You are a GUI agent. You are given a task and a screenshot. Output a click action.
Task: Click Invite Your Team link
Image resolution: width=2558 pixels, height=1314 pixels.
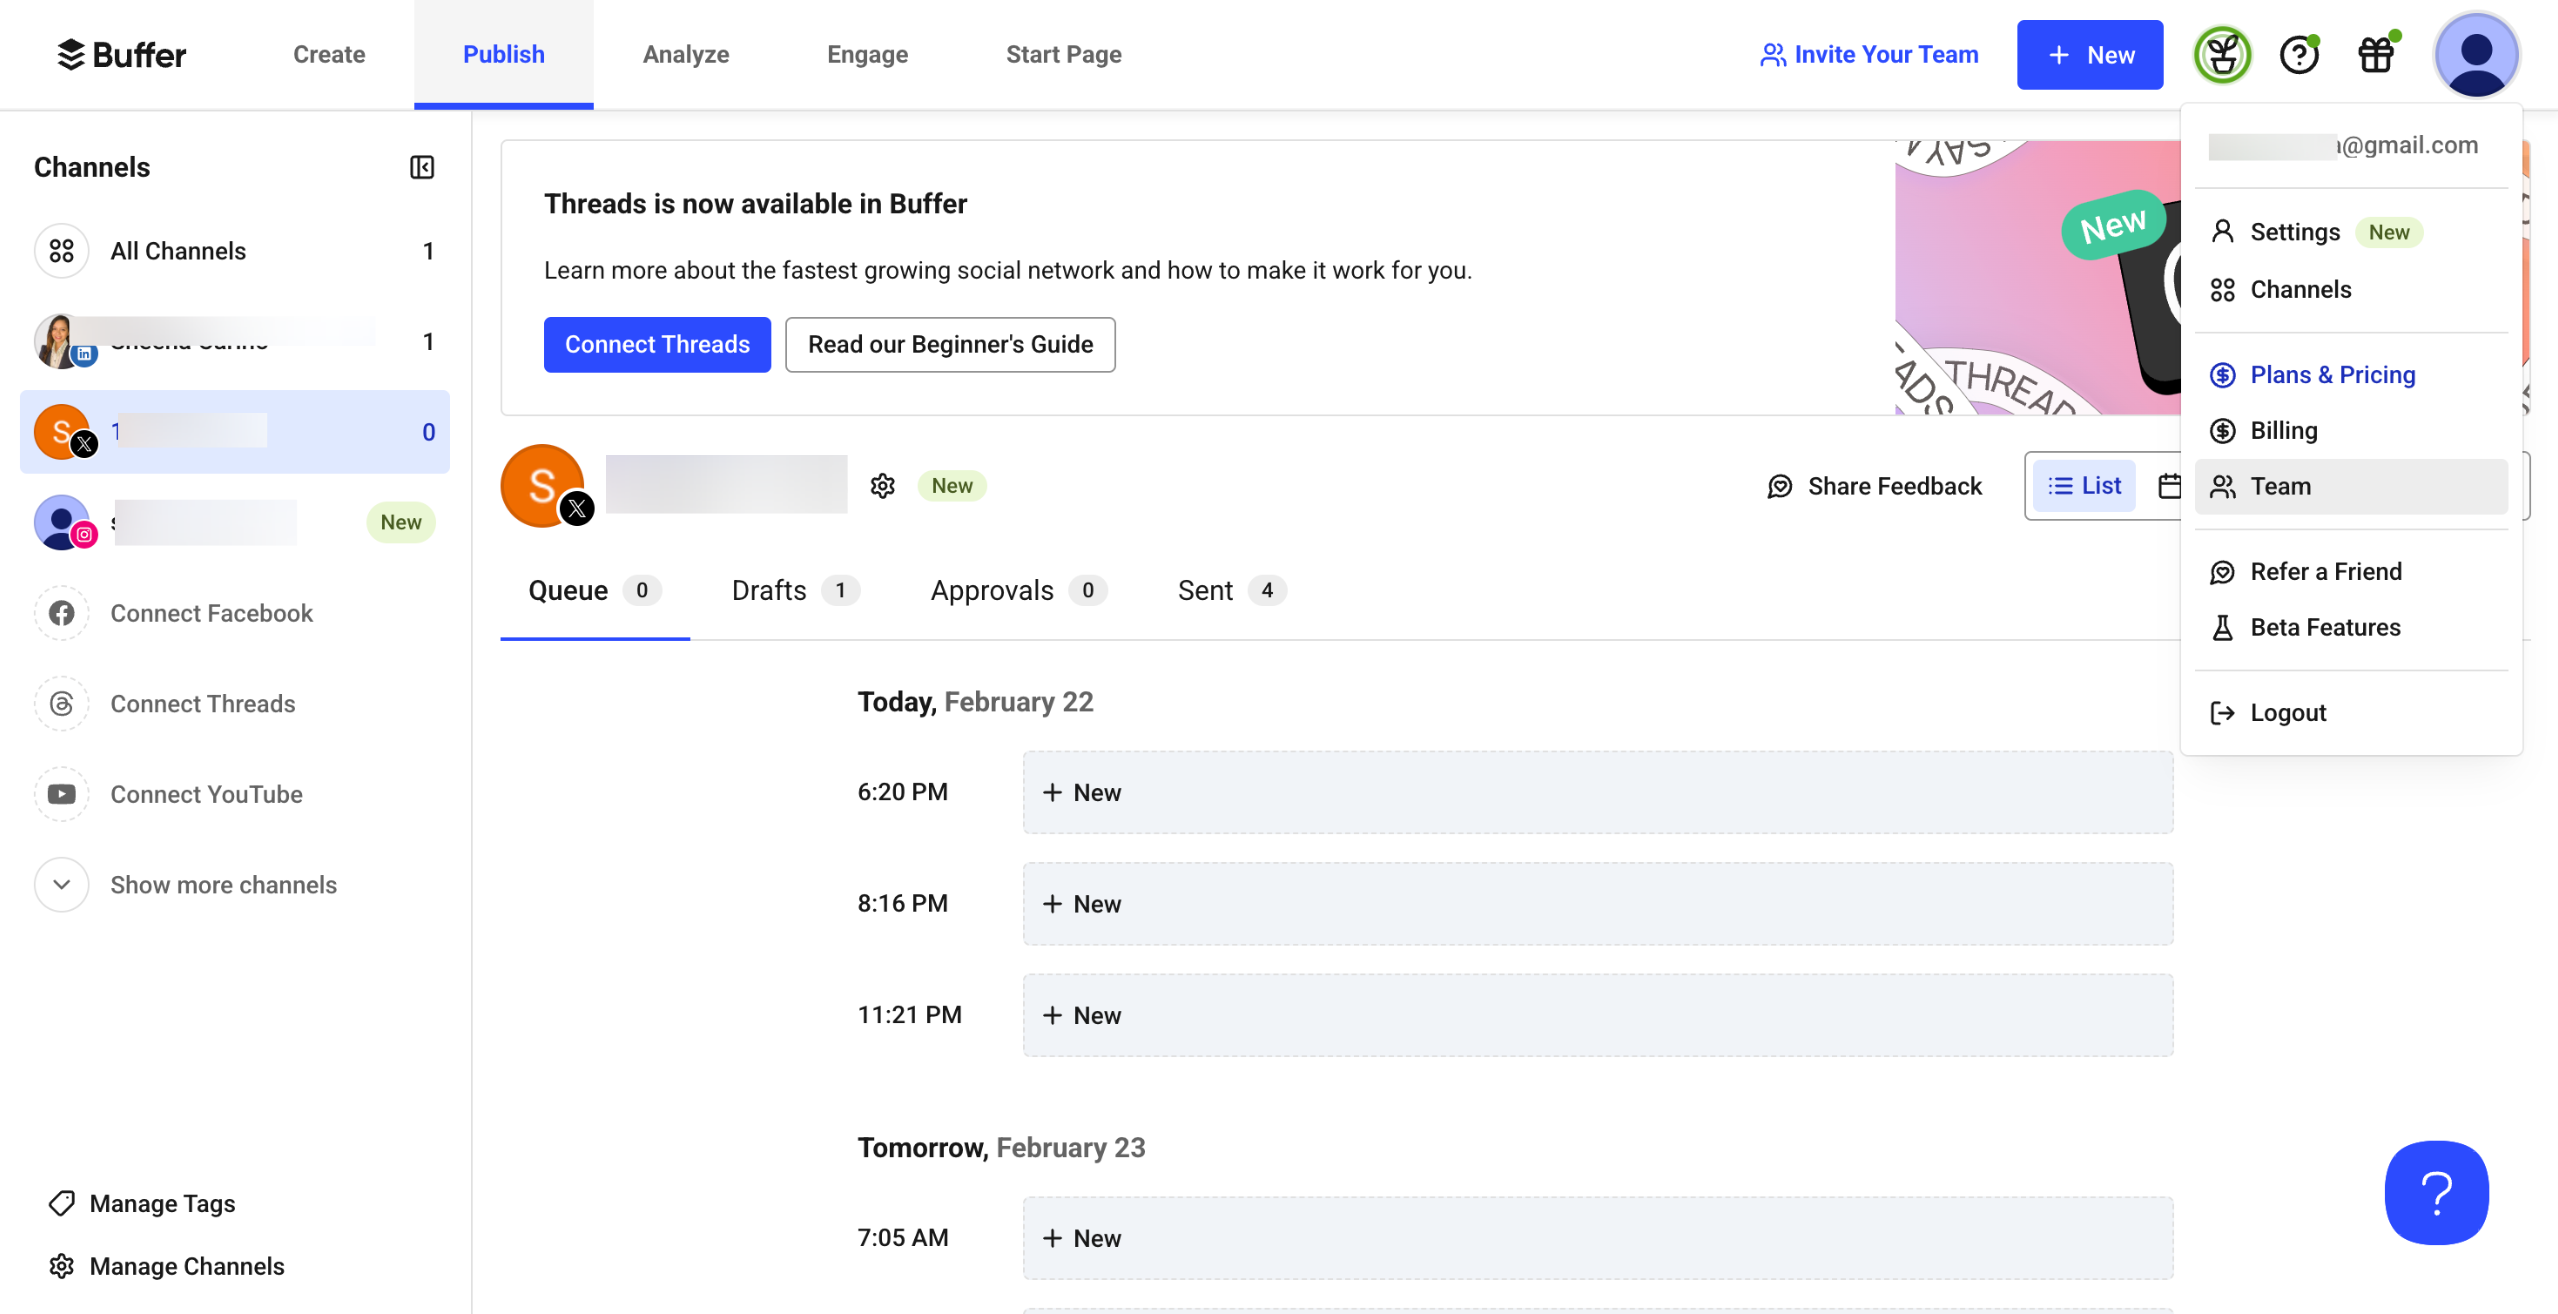[x=1868, y=55]
